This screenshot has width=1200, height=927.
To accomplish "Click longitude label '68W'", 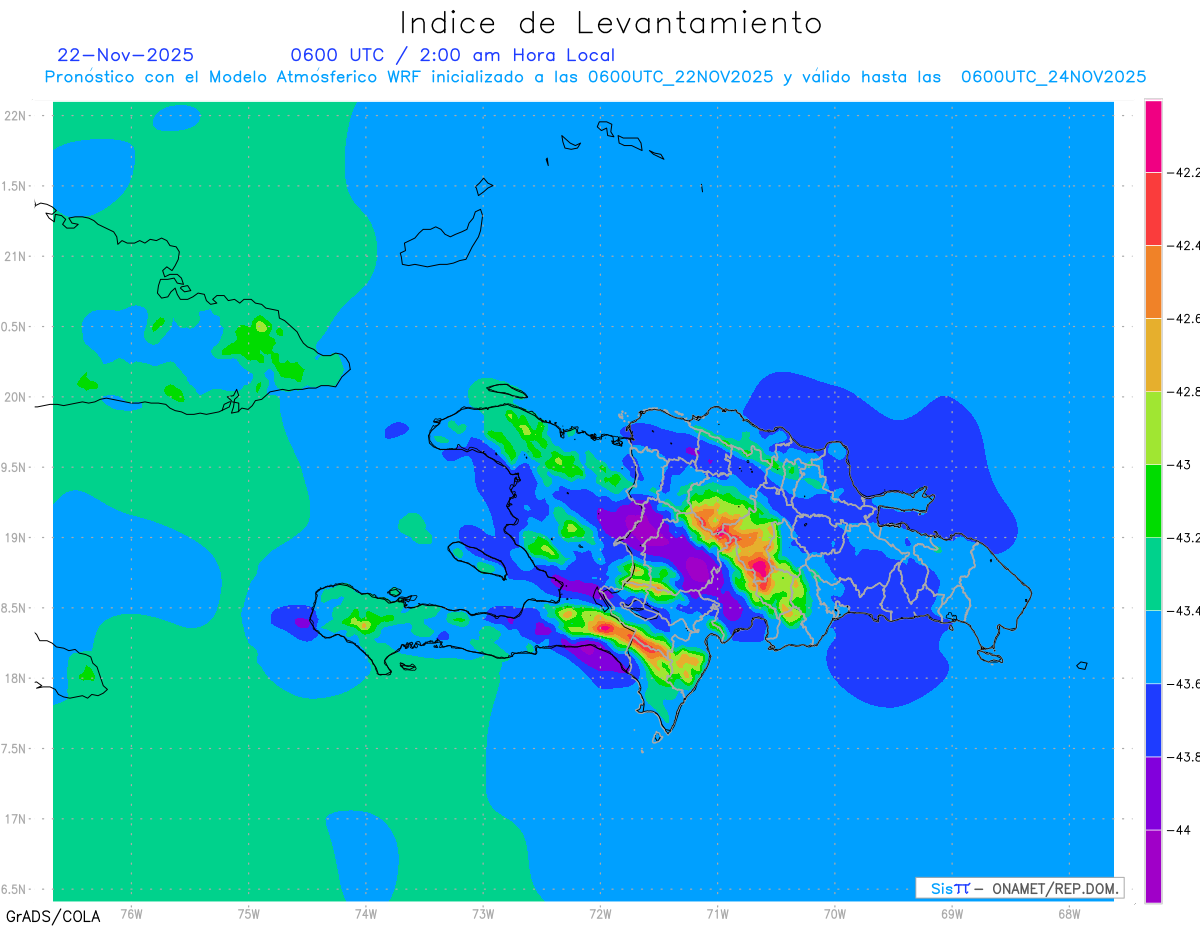I will pyautogui.click(x=1069, y=913).
